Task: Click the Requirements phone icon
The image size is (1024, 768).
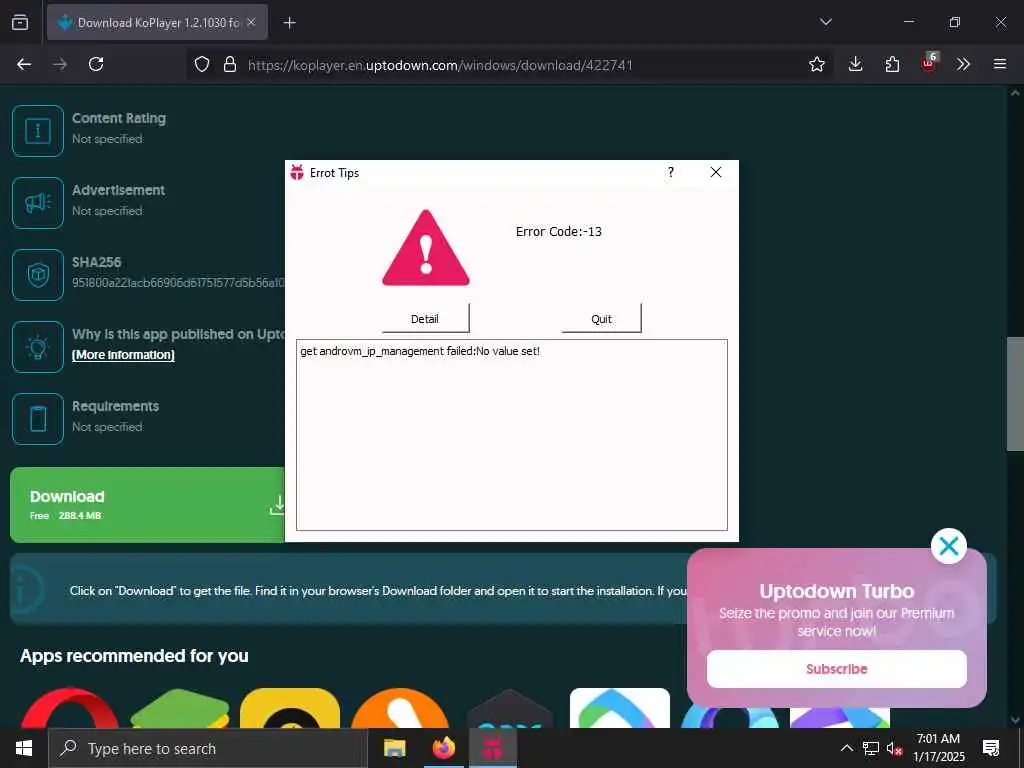Action: [x=38, y=419]
